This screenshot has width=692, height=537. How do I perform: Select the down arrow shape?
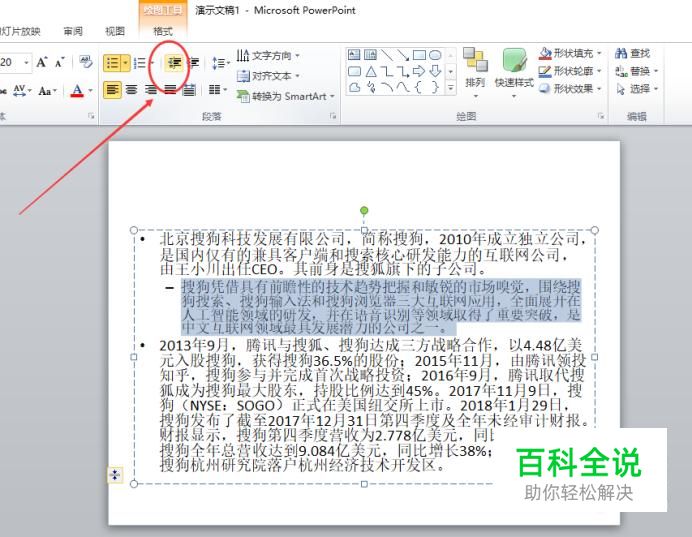tap(435, 71)
